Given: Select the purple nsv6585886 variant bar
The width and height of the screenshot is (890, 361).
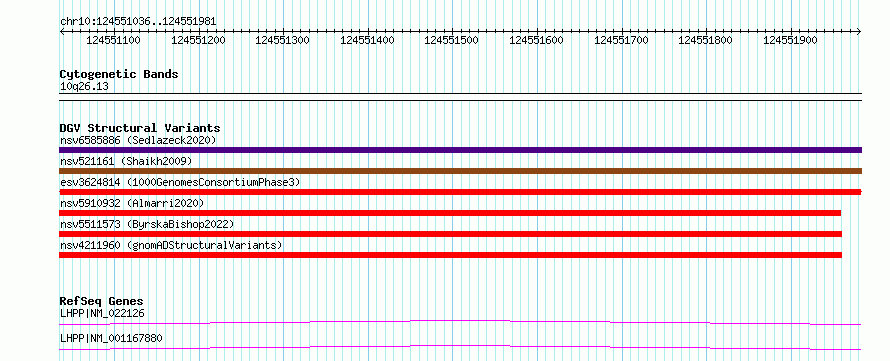Looking at the screenshot, I should pos(460,150).
